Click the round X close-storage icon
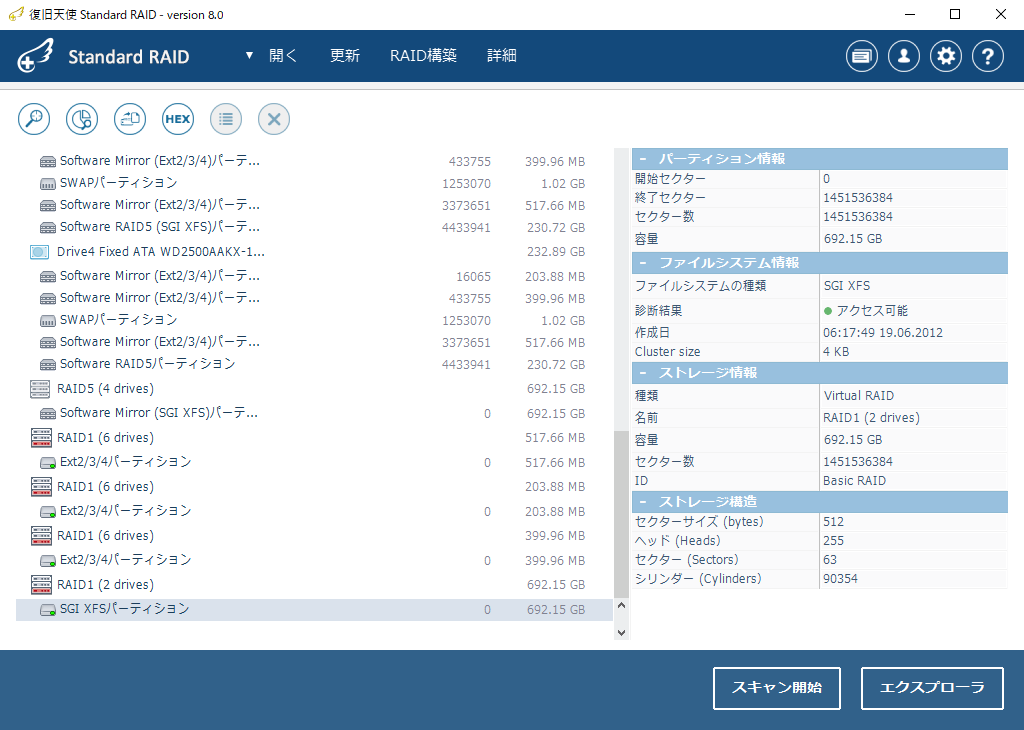1024x730 pixels. [x=274, y=119]
